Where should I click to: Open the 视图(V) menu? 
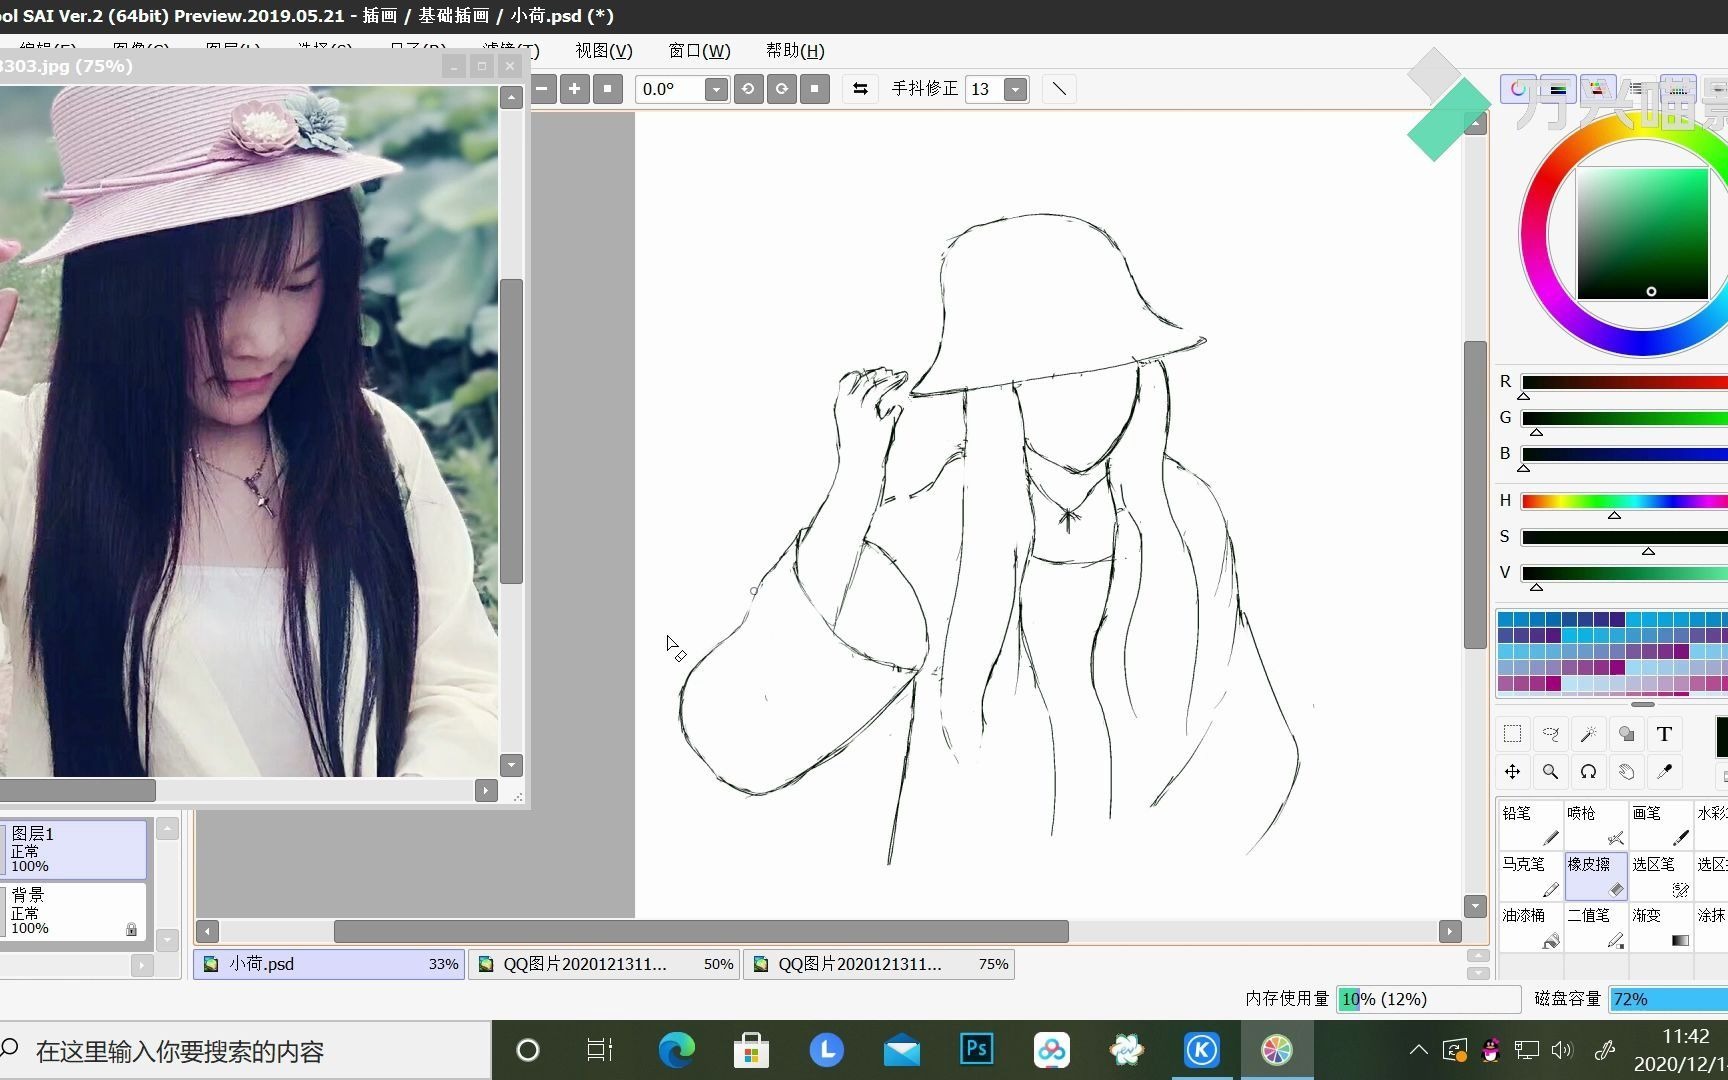pyautogui.click(x=604, y=51)
